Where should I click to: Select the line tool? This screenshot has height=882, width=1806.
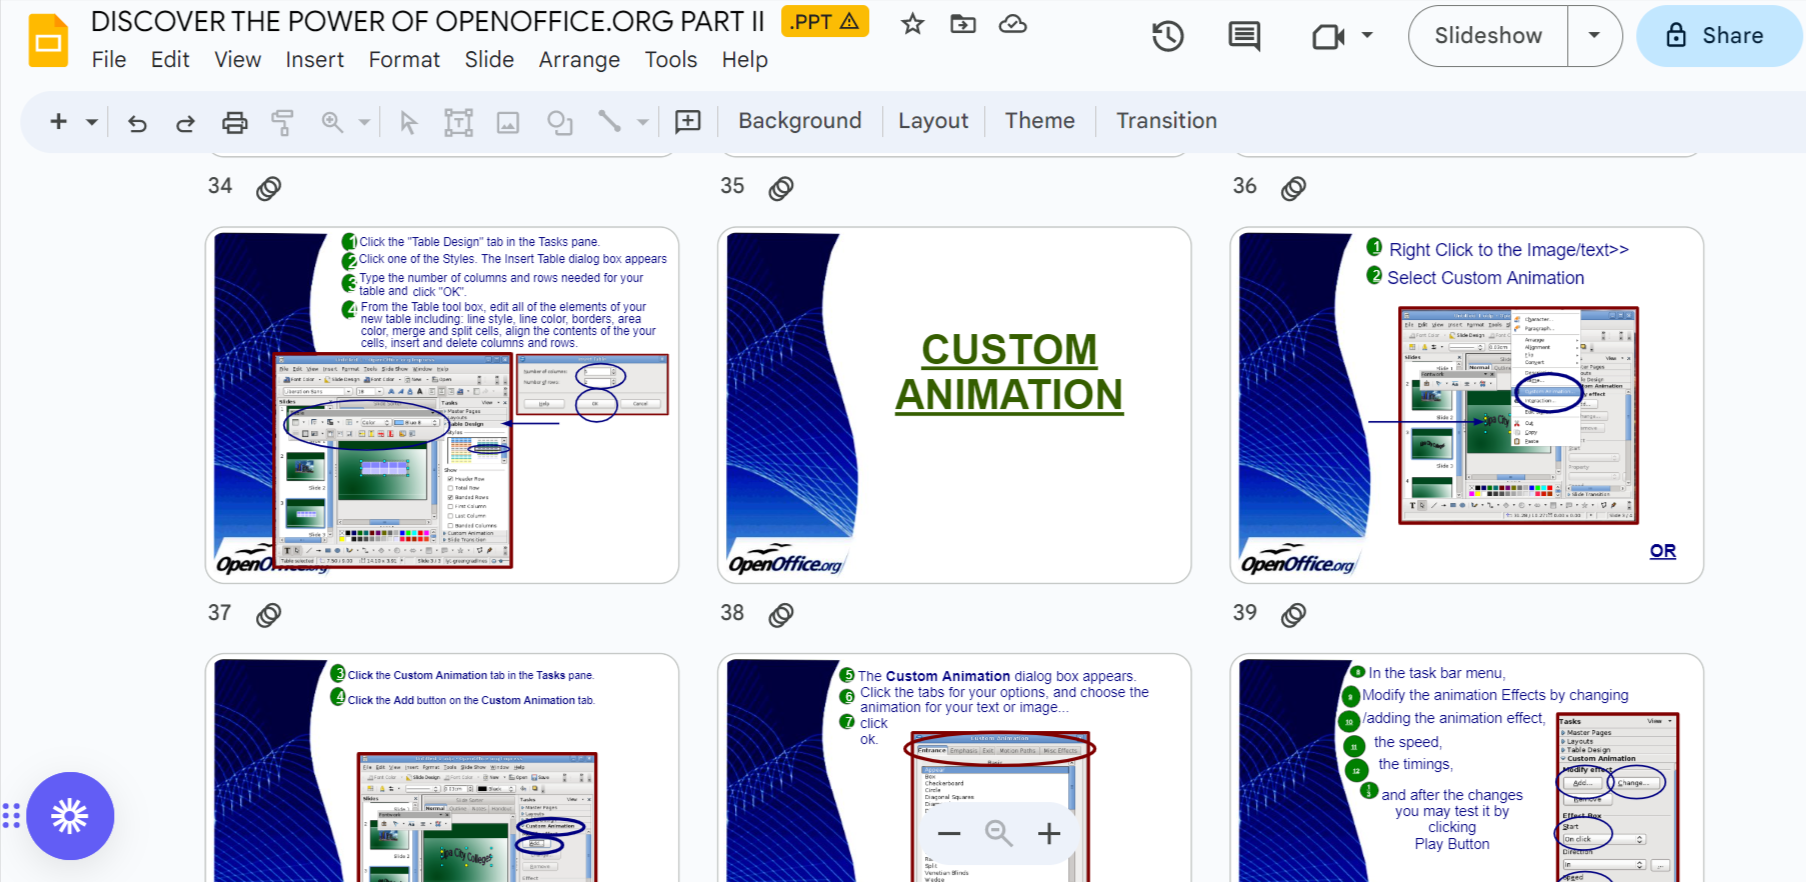pos(609,121)
